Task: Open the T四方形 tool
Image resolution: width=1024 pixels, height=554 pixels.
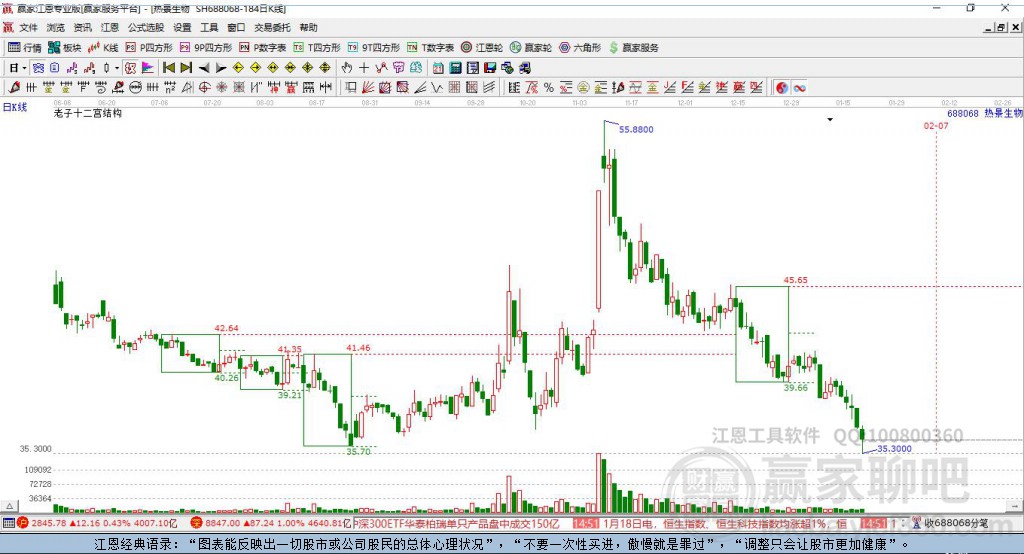Action: coord(317,48)
